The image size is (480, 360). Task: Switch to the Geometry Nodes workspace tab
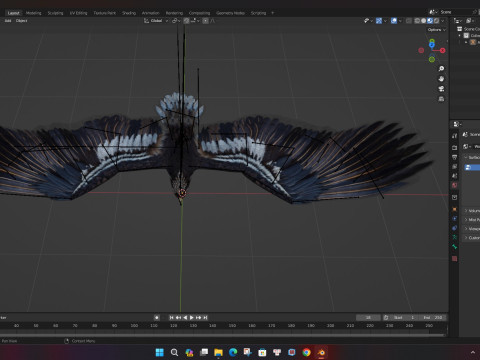[230, 13]
